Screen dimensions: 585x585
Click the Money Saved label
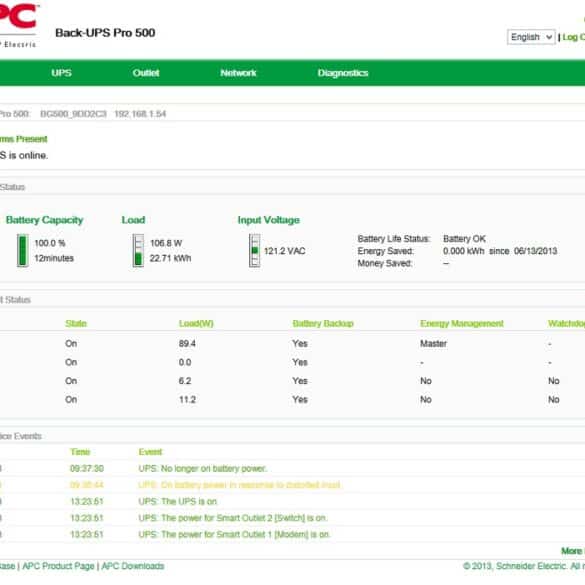point(385,263)
